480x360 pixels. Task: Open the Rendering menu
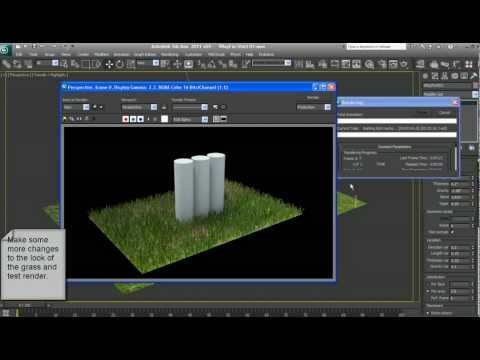point(170,54)
